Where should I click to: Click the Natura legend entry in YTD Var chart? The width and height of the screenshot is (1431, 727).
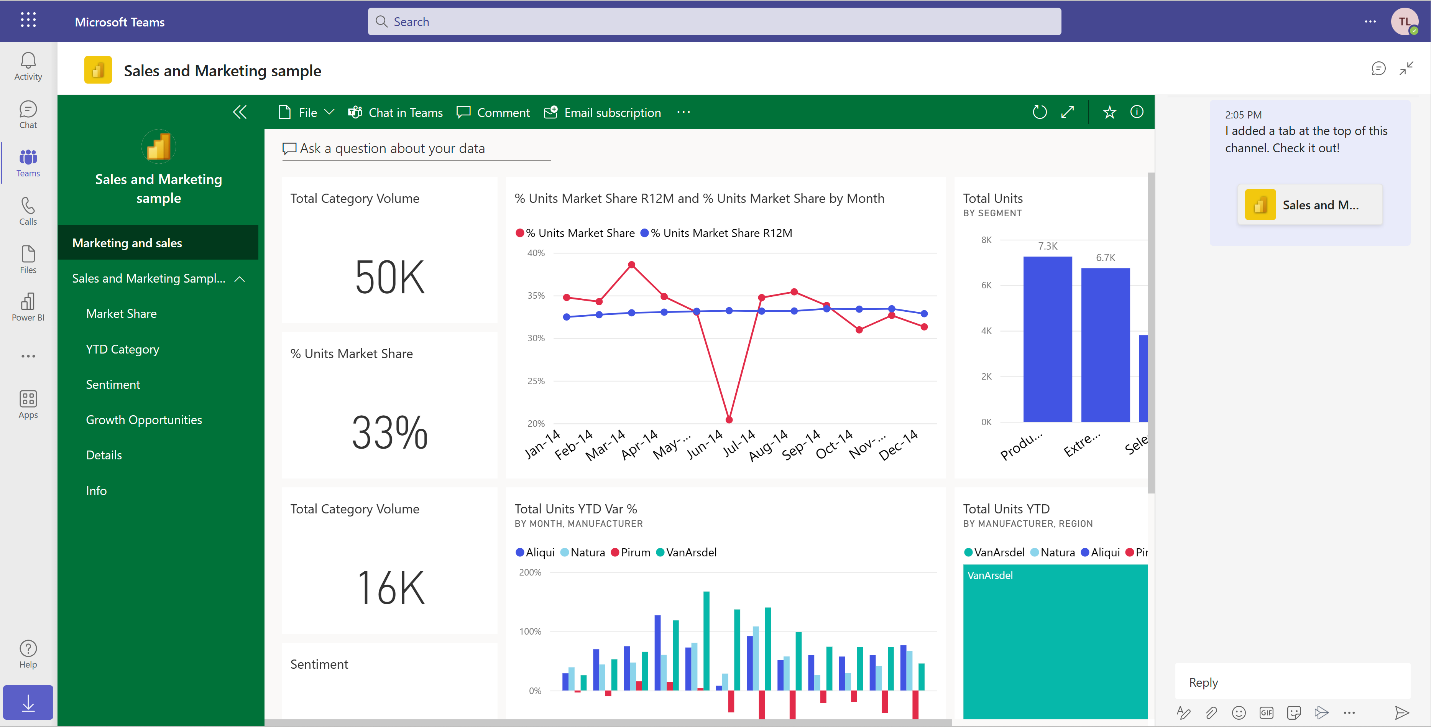coord(582,552)
